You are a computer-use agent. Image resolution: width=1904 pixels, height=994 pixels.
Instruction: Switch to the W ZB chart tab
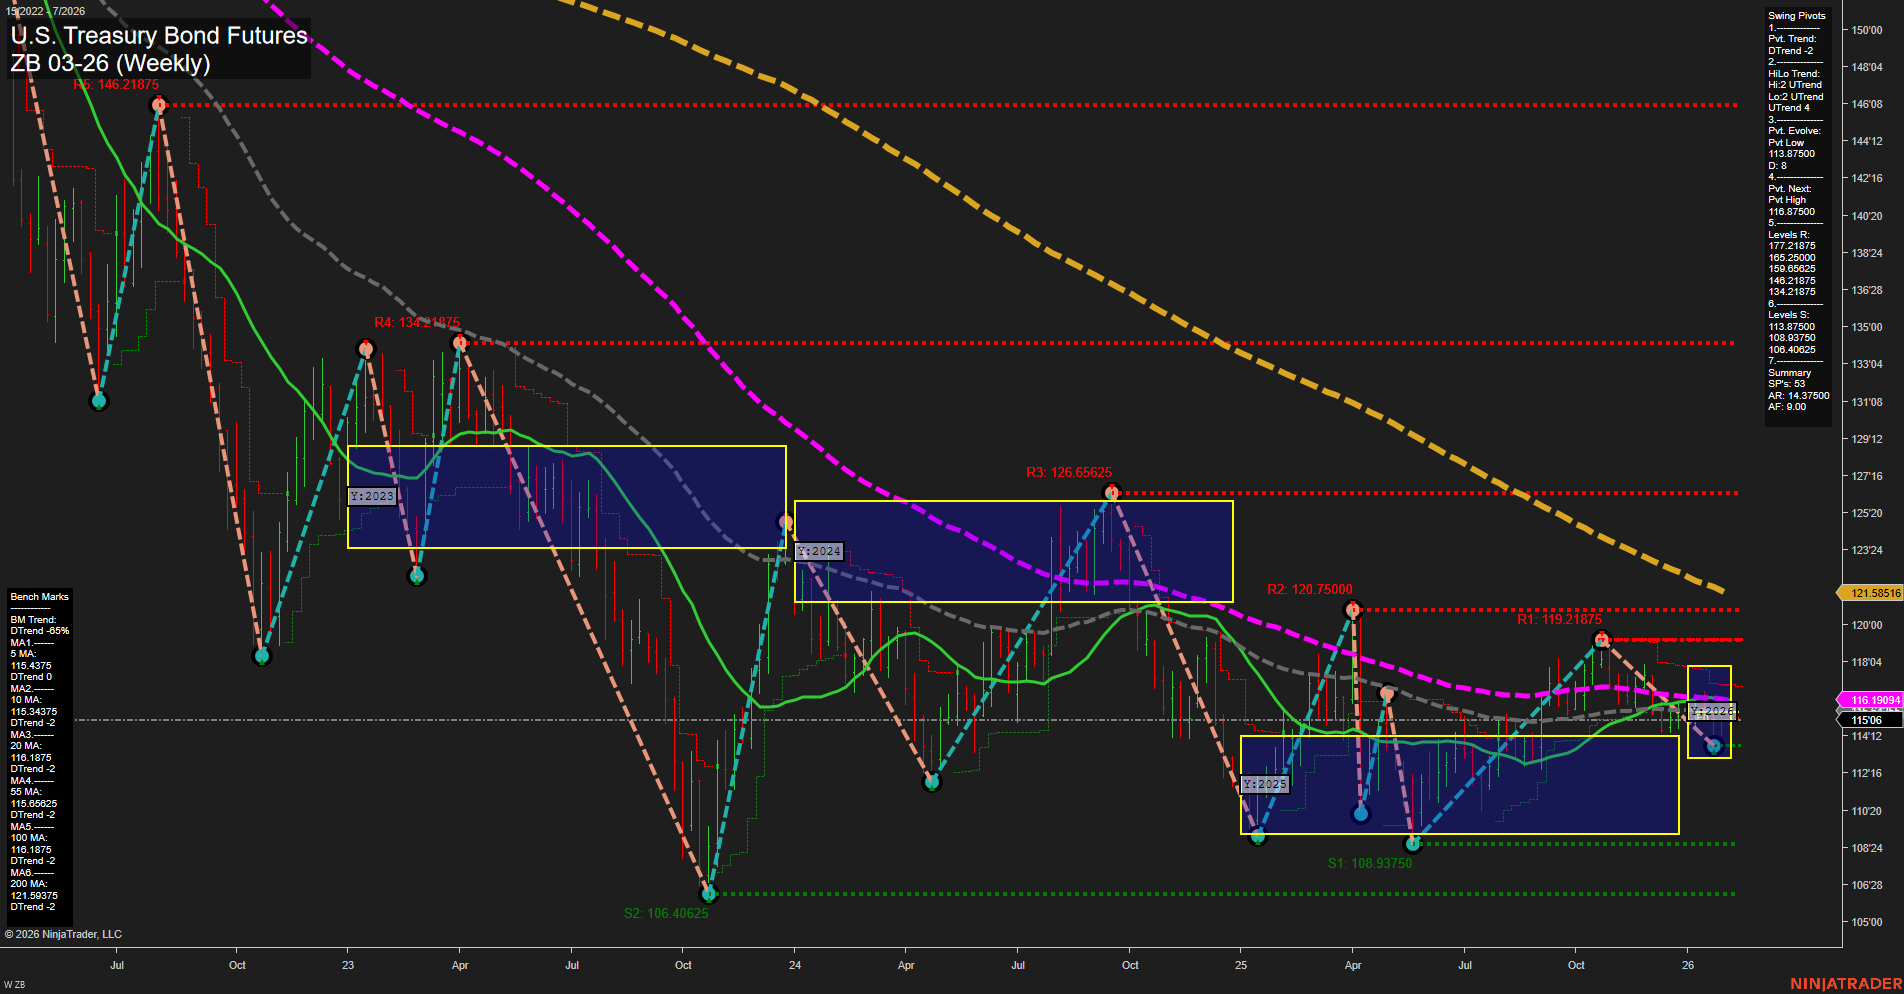point(14,983)
